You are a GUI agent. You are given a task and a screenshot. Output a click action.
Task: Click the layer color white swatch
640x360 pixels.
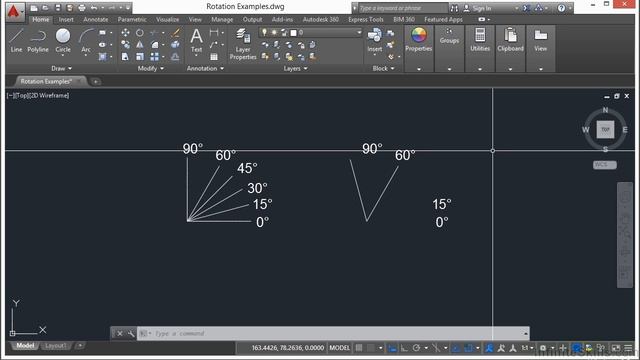(x=293, y=32)
